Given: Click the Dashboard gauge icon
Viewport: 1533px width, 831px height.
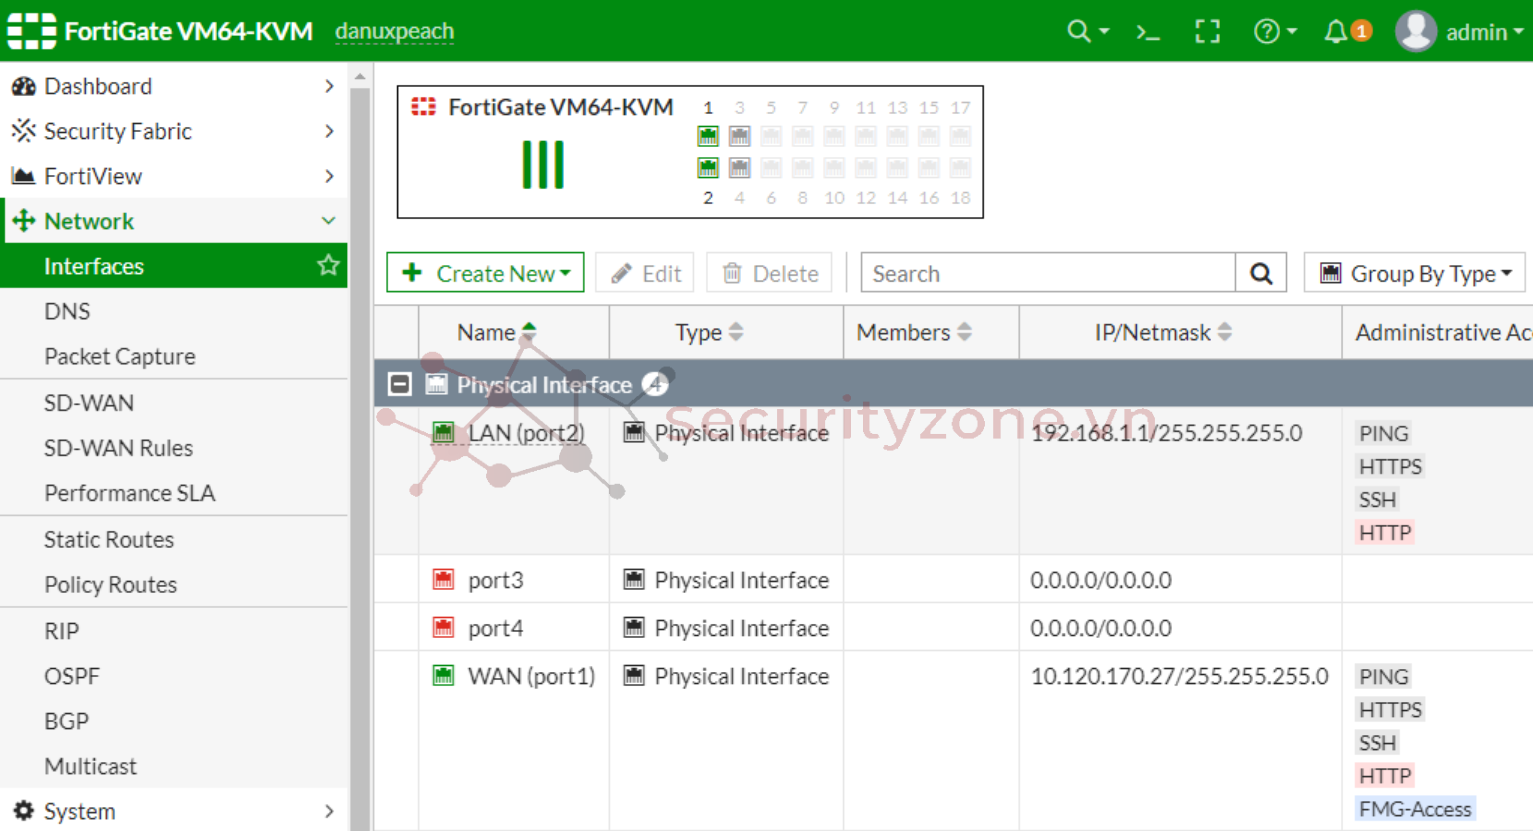Looking at the screenshot, I should [x=23, y=86].
